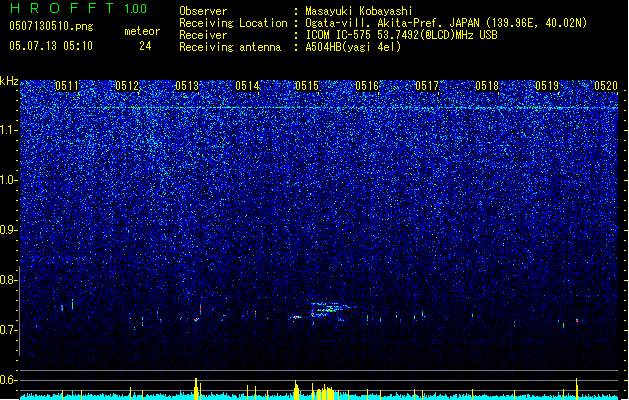Click the 0516 time marker
The image size is (629, 400).
point(367,86)
